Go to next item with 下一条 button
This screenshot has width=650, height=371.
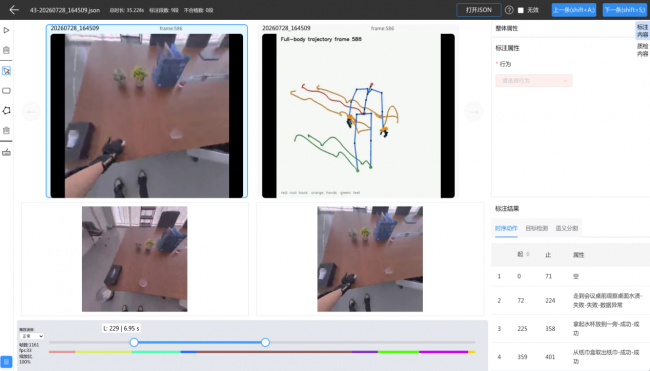(x=624, y=10)
